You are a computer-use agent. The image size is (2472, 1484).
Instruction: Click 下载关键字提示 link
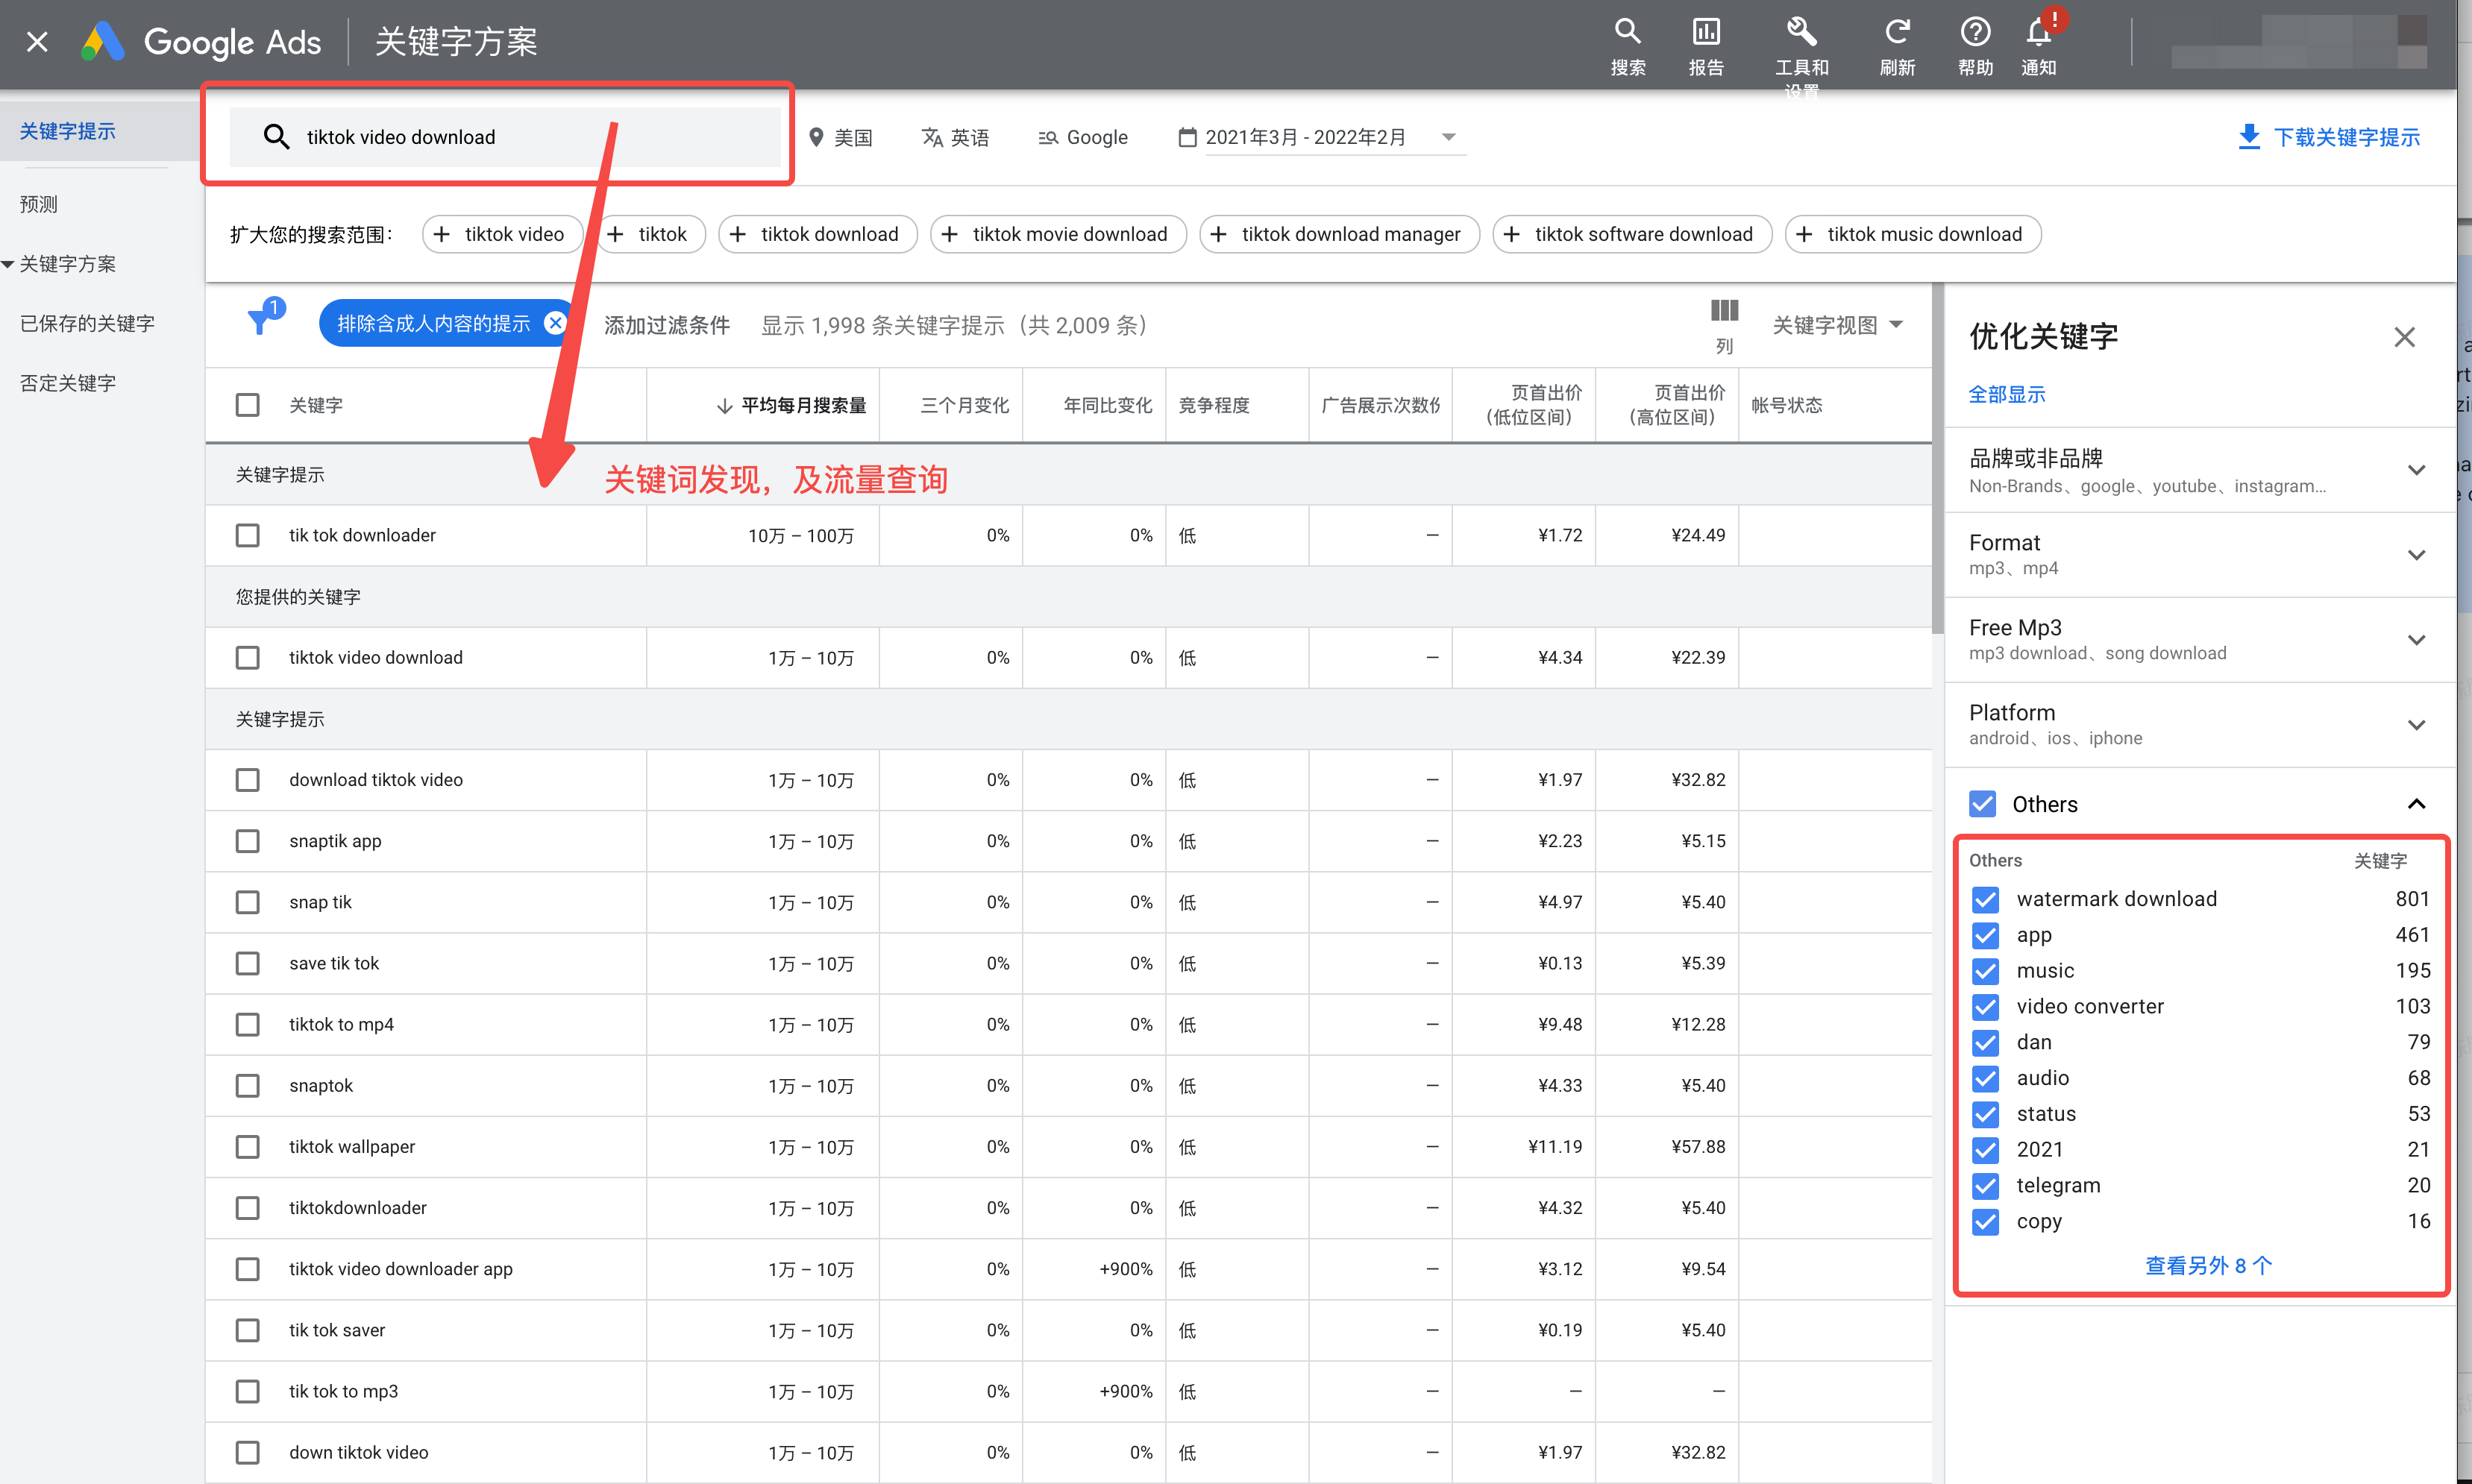[2346, 137]
